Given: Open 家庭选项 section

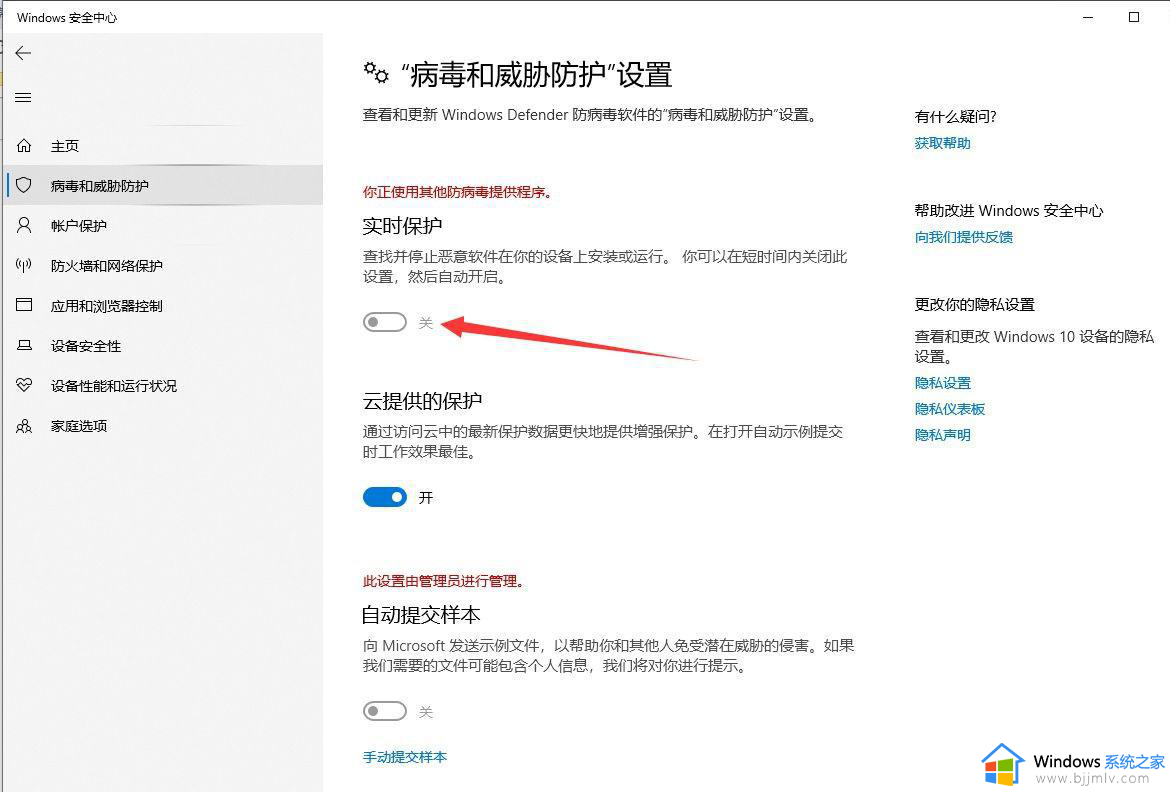Looking at the screenshot, I should click(x=163, y=426).
